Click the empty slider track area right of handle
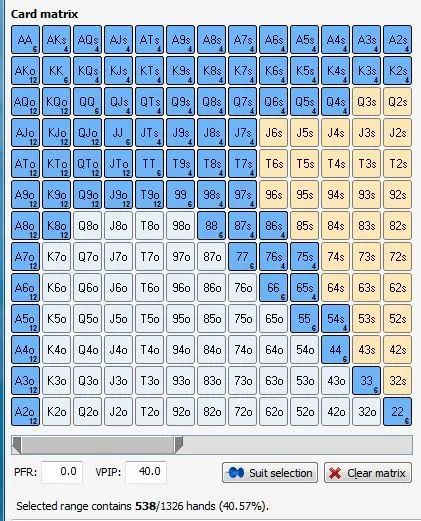This screenshot has height=521, width=421. (297, 445)
